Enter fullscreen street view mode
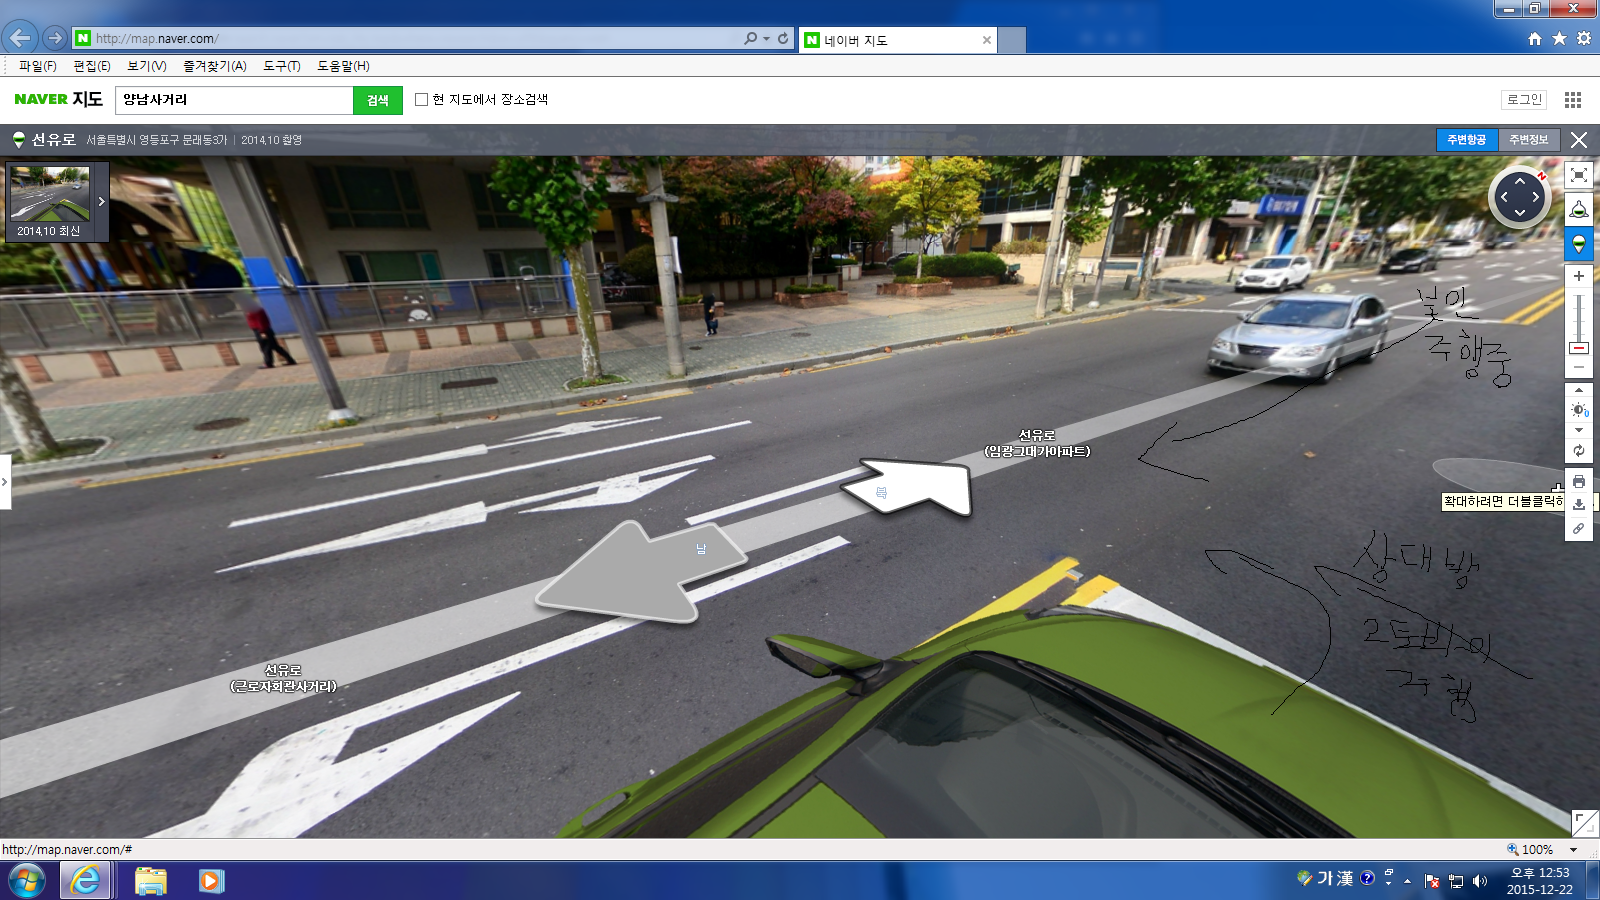The height and width of the screenshot is (900, 1600). point(1578,175)
